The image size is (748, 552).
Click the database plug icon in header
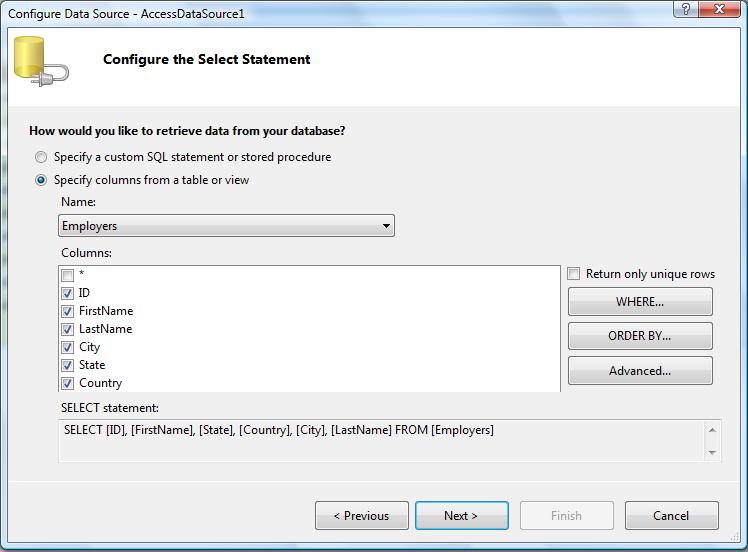[41, 62]
